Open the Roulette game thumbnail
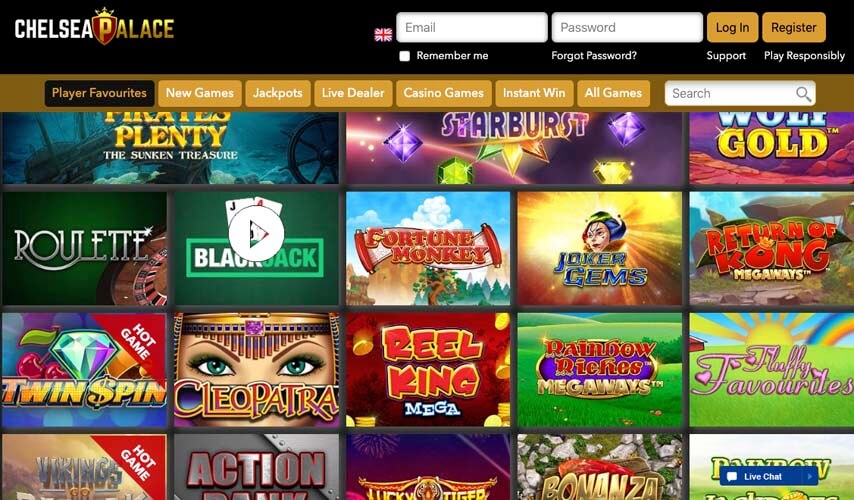Viewport: 854px width, 500px height. click(84, 248)
